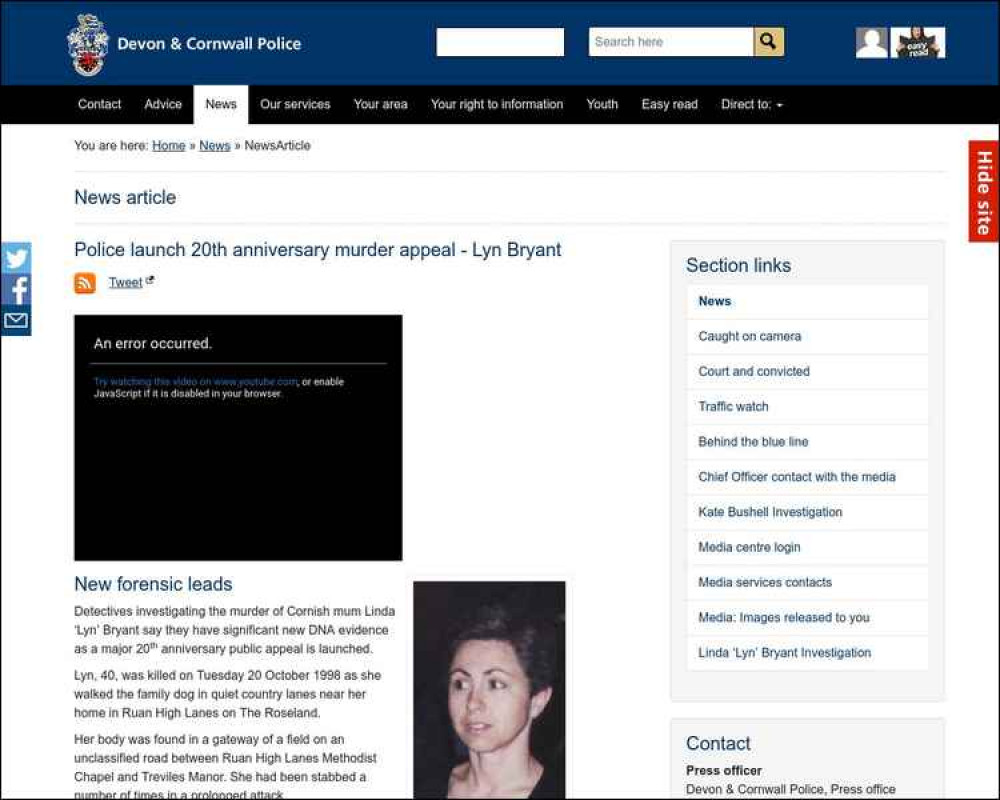This screenshot has width=1000, height=800.
Task: Open the orange RSS feed icon
Action: [x=85, y=283]
